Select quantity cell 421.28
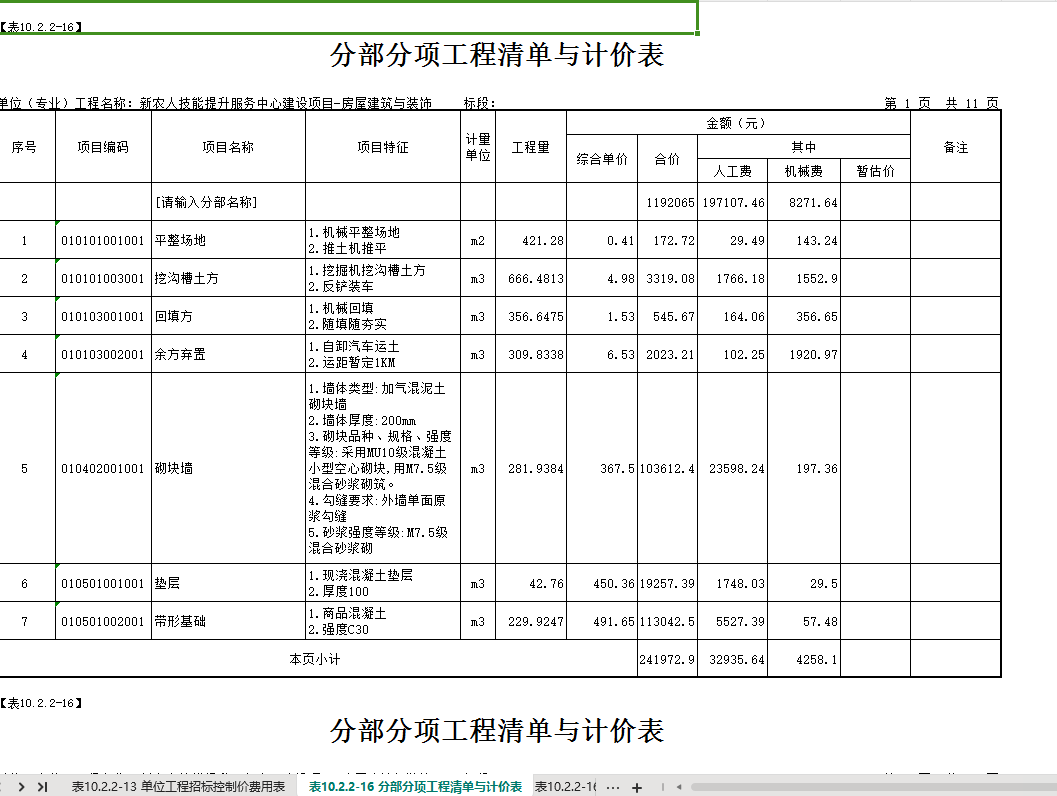Viewport: 1057px width, 796px height. coord(531,241)
